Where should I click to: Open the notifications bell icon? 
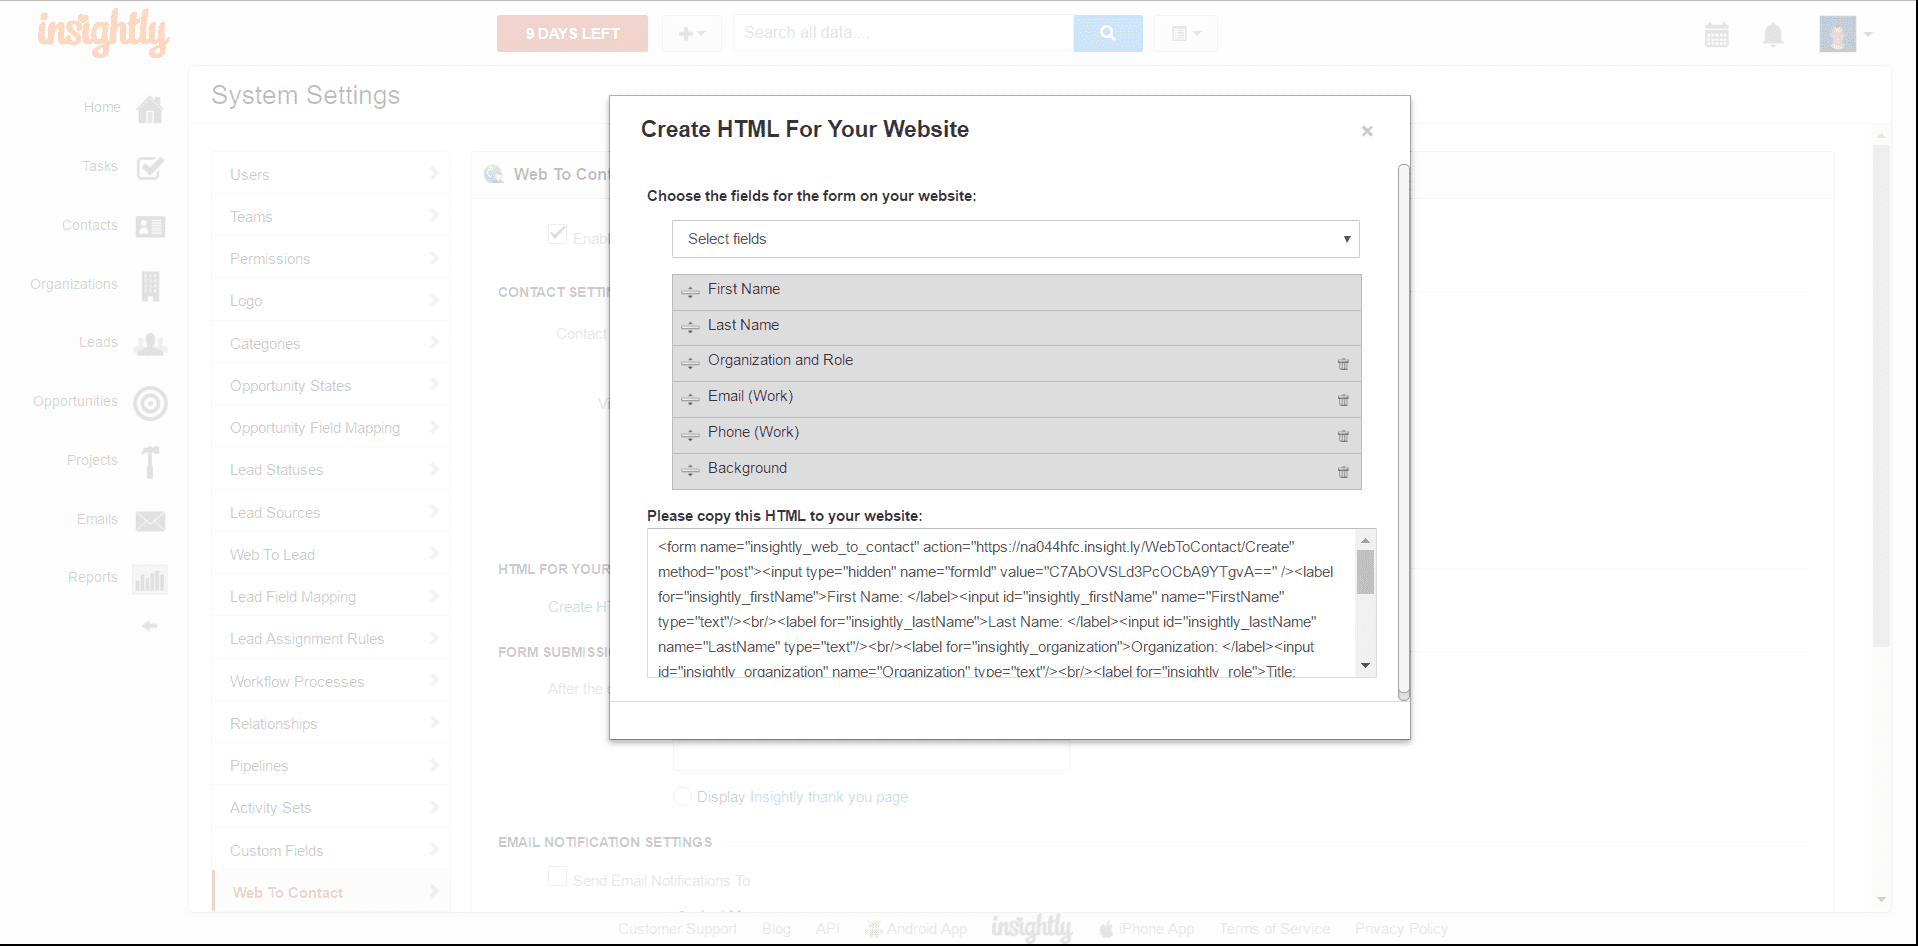[1773, 35]
